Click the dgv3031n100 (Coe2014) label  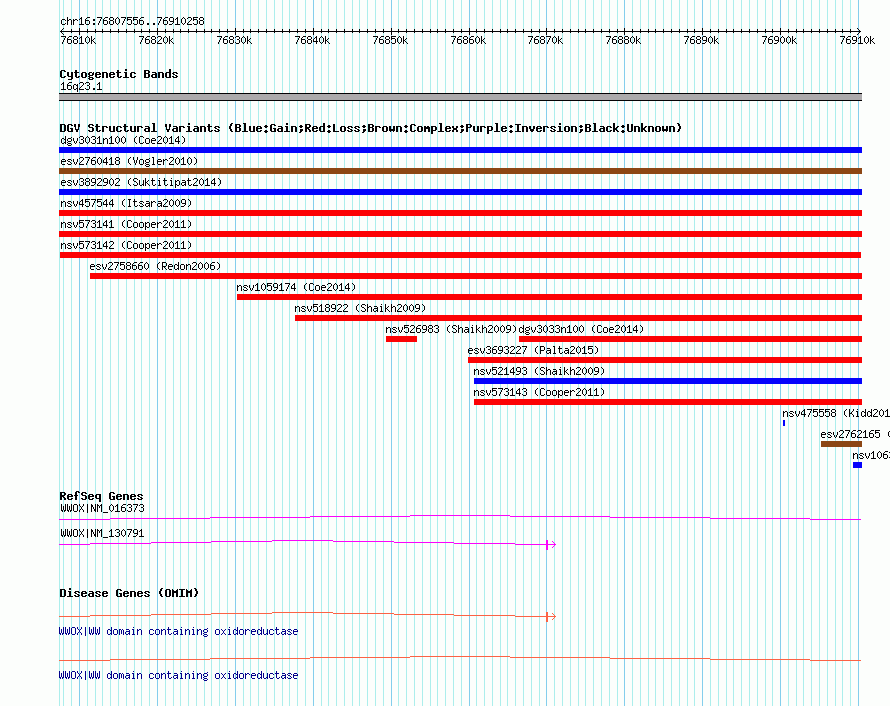tap(123, 140)
